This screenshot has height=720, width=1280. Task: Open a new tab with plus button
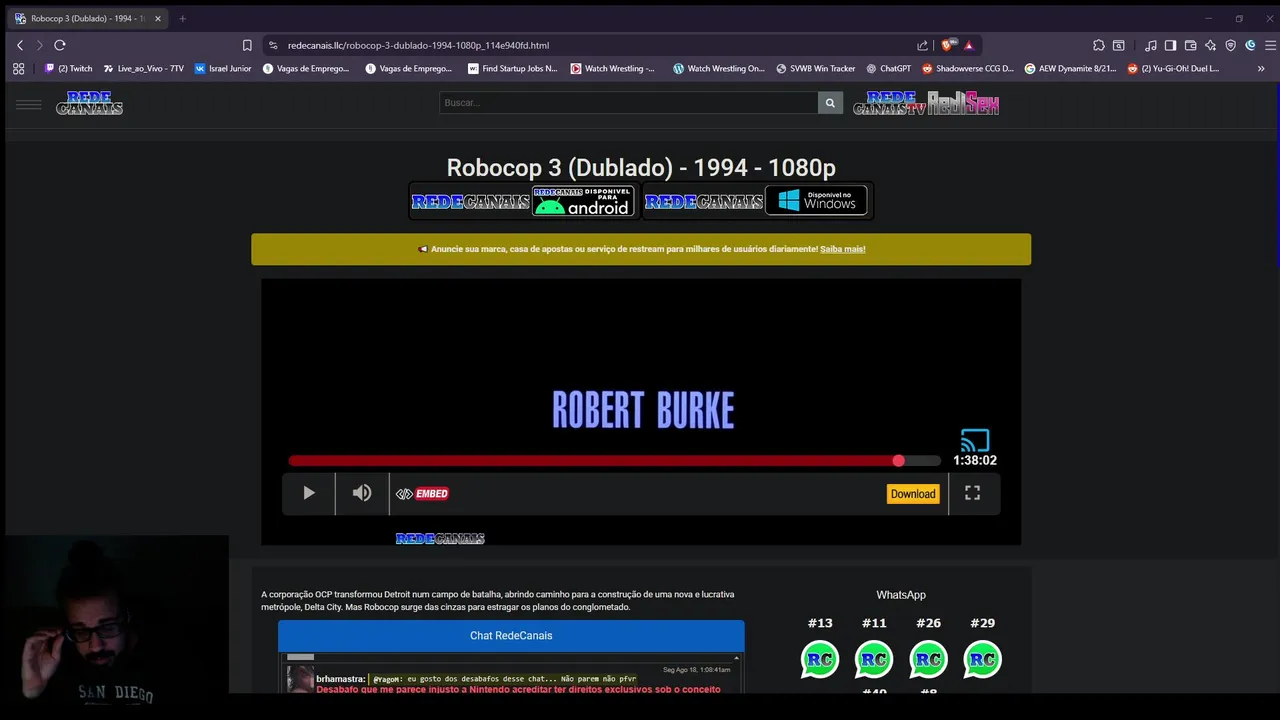[182, 18]
